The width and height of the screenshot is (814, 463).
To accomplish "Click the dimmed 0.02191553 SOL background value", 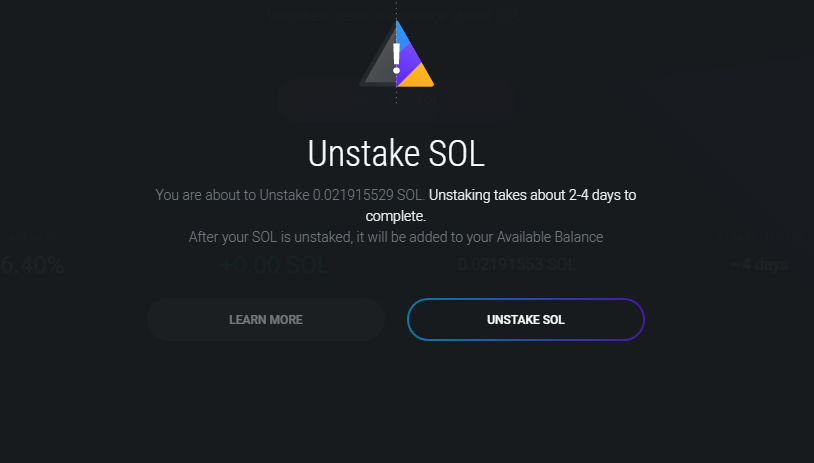I will pos(517,265).
